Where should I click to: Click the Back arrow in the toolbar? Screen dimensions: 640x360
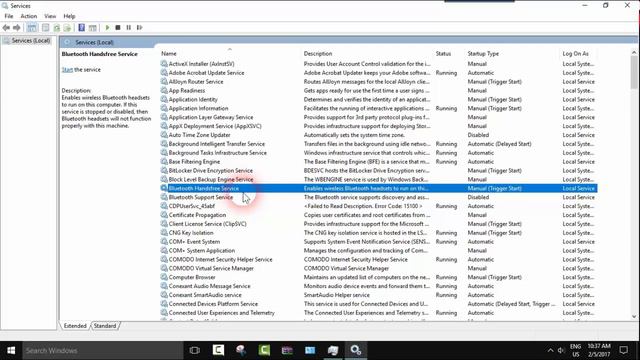point(6,28)
